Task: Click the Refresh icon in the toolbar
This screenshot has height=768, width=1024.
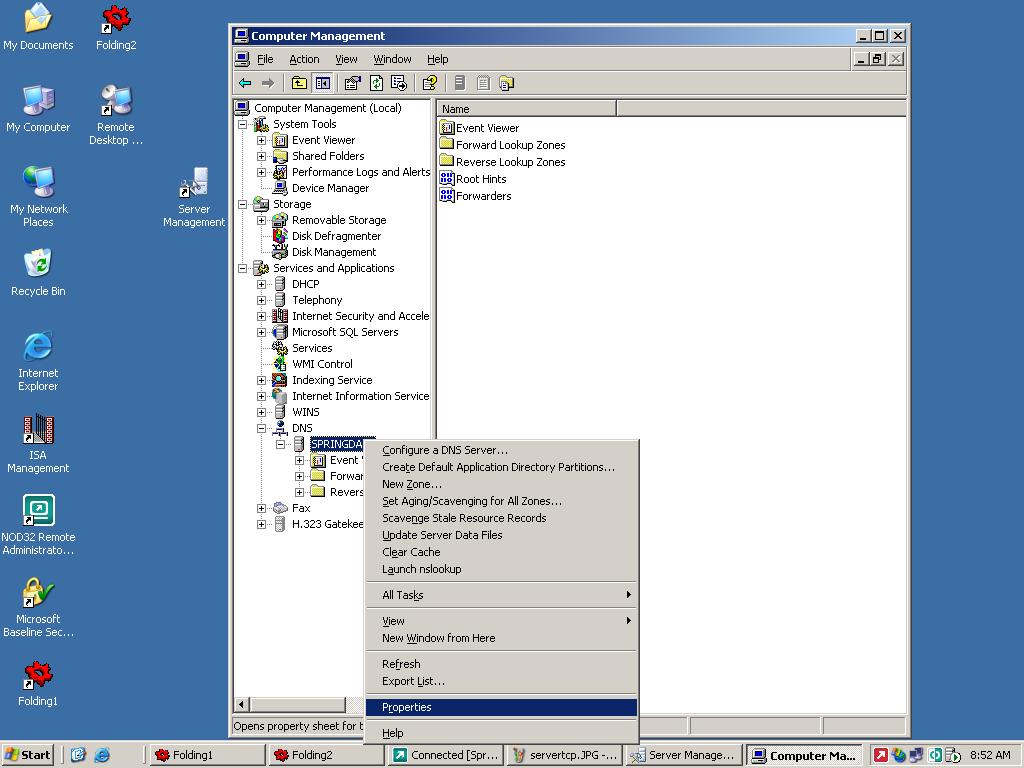Action: (x=376, y=83)
